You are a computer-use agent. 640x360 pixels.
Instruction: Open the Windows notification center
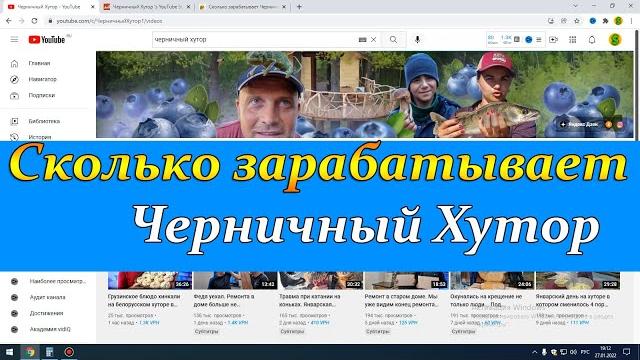(x=627, y=352)
